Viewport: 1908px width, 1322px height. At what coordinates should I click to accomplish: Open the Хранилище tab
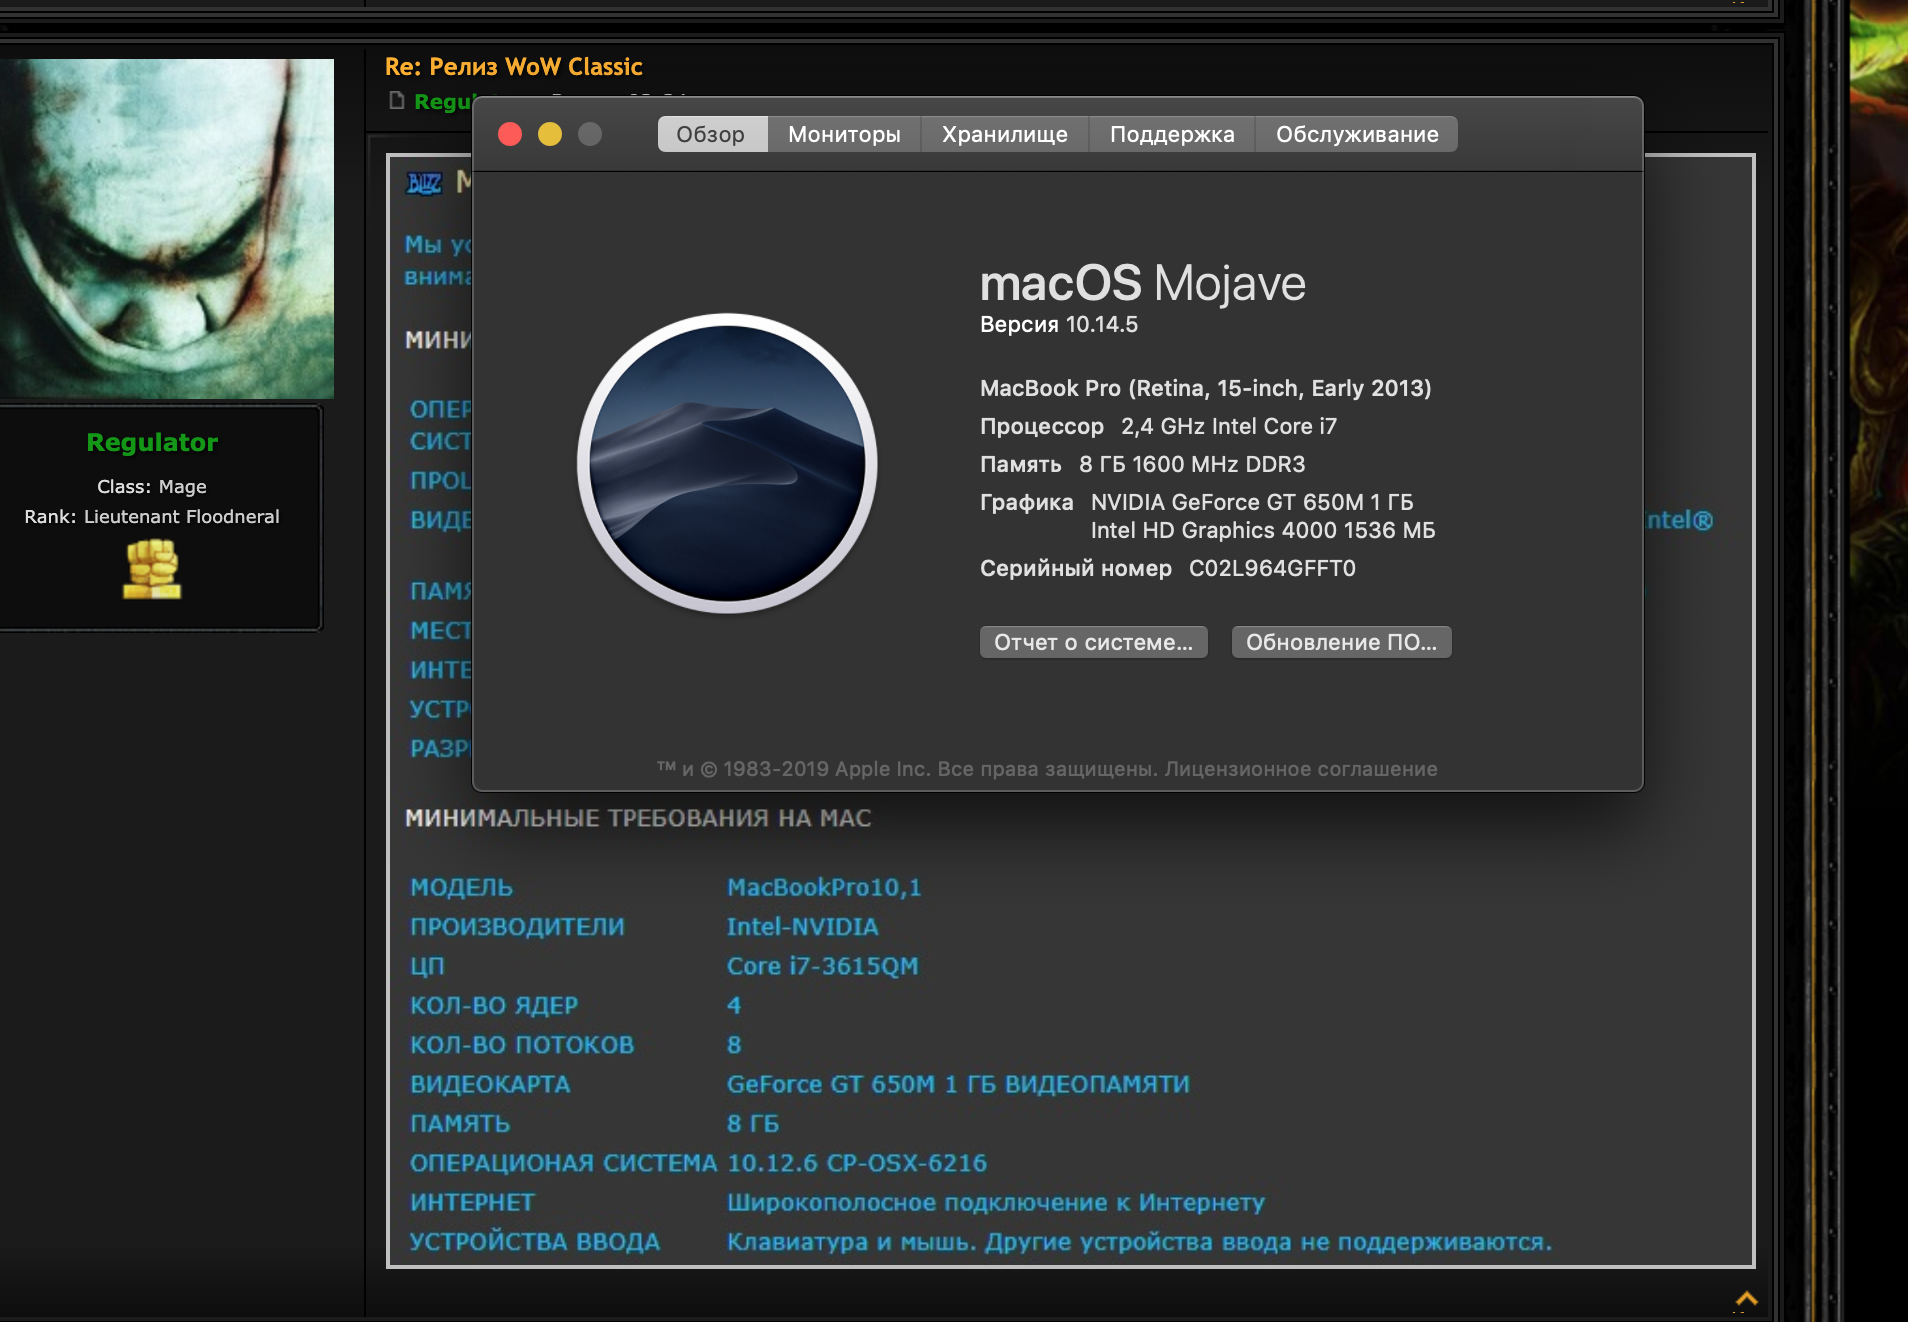1004,134
